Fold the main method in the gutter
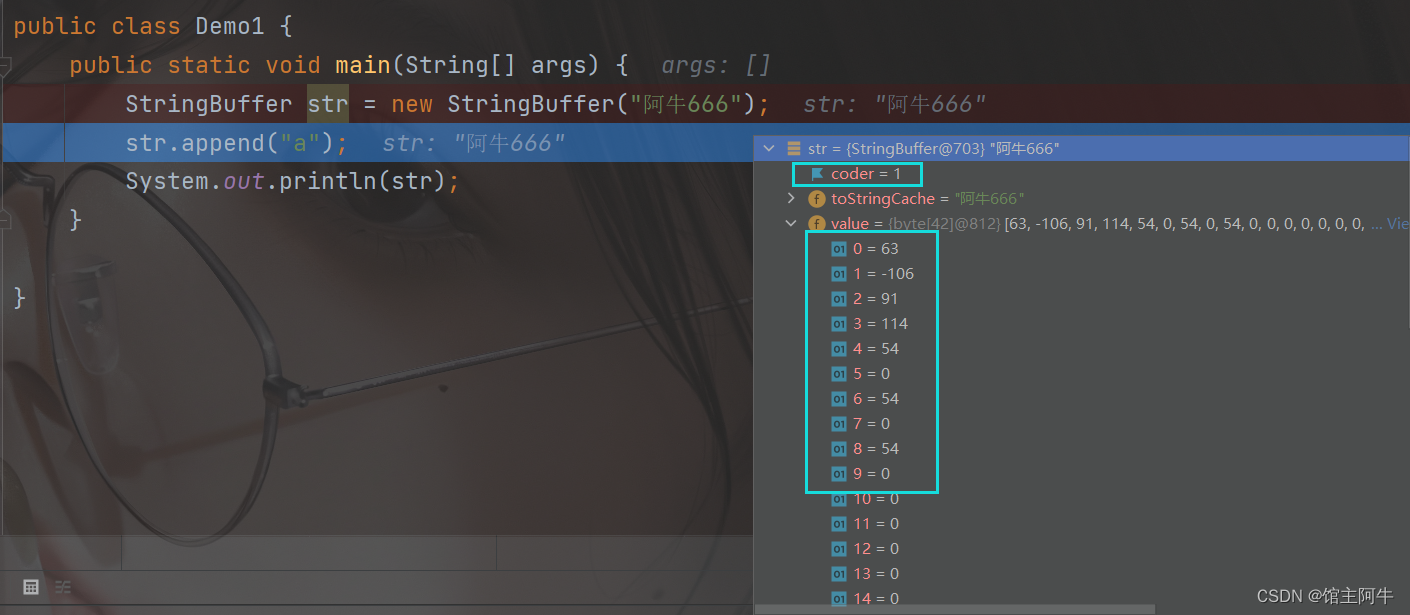Viewport: 1410px width, 615px height. (5, 66)
